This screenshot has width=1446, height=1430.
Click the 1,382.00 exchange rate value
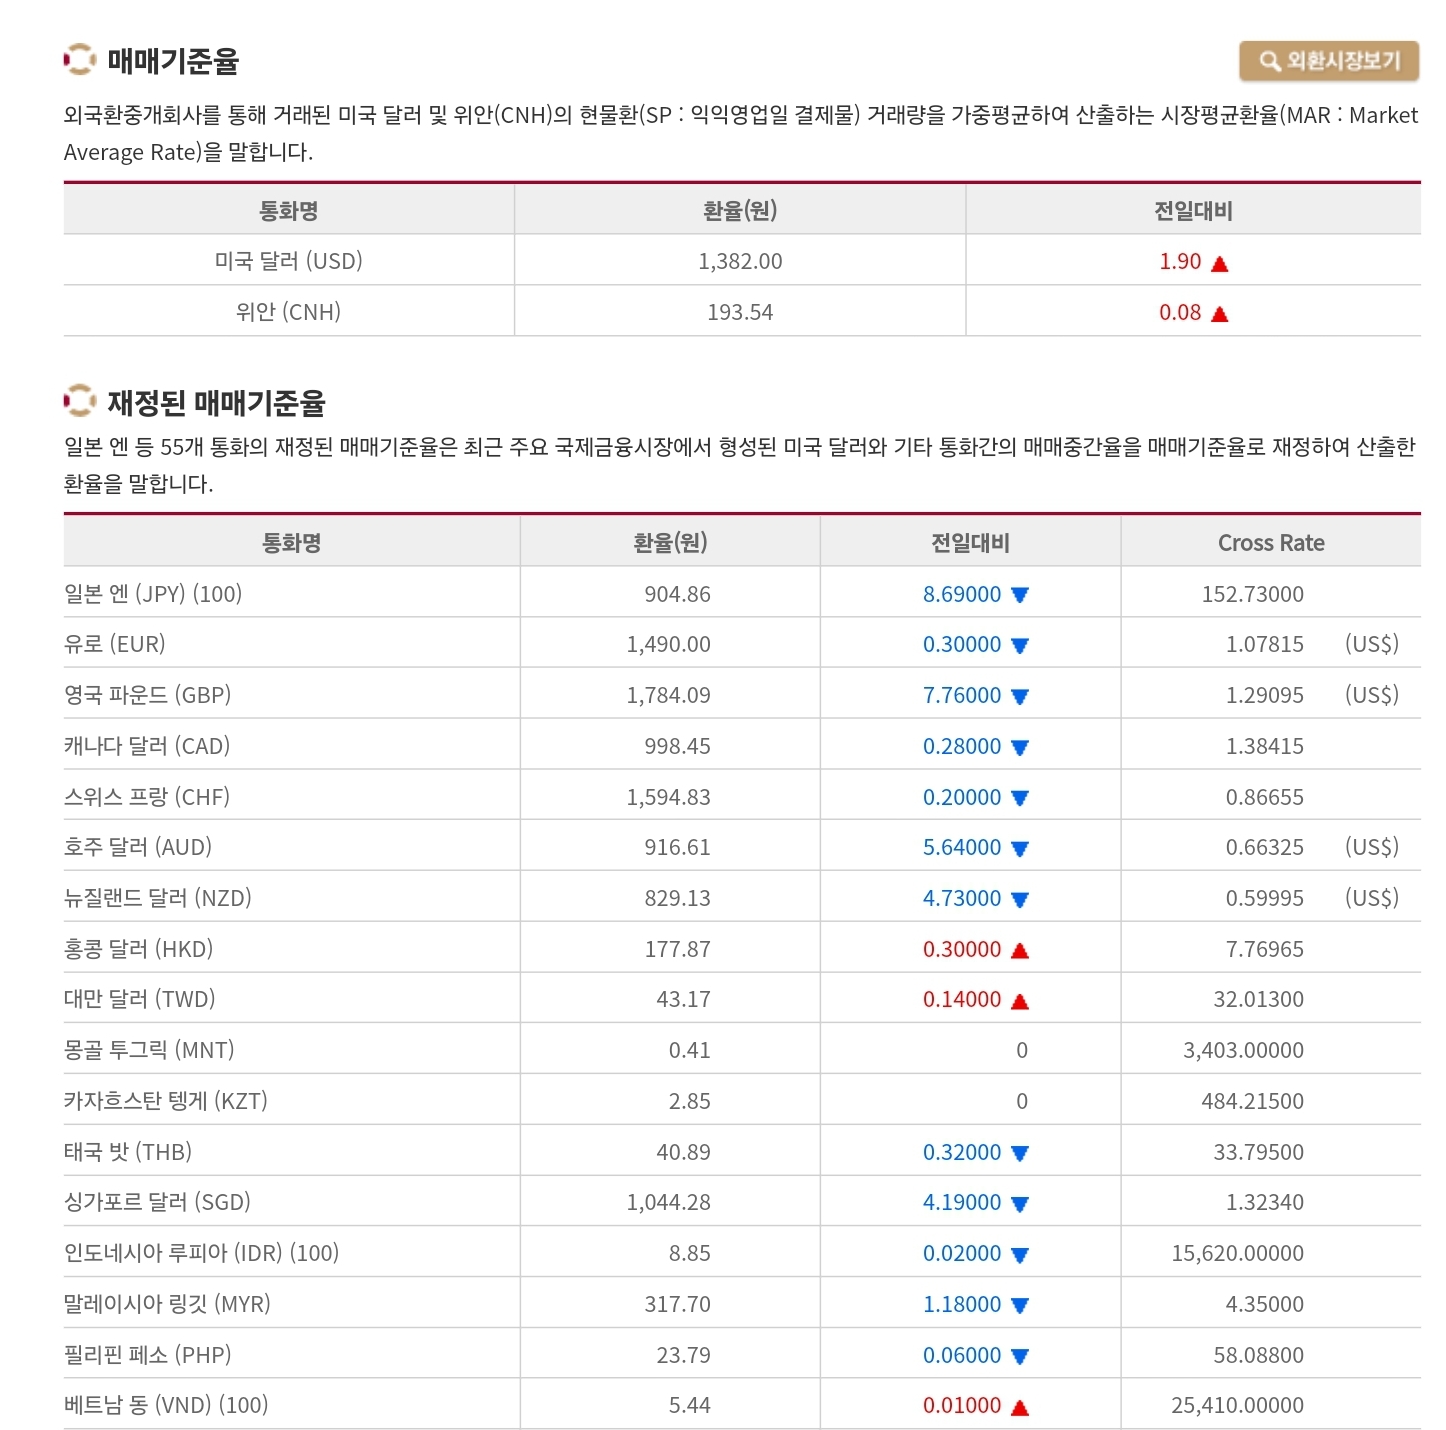740,261
